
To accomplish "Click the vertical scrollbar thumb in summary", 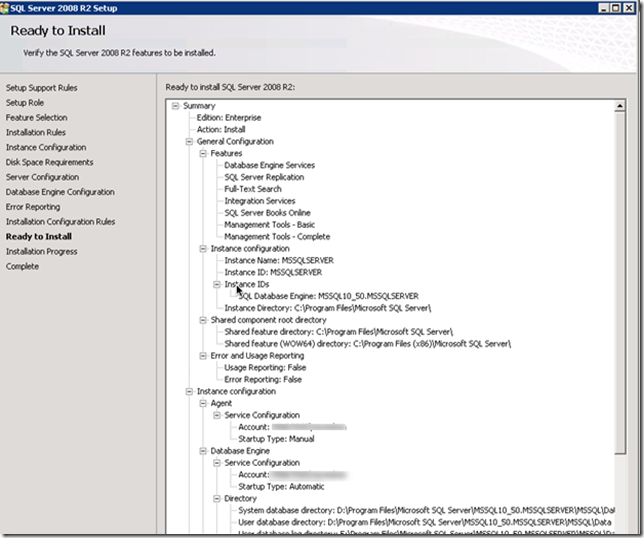I will coord(620,283).
